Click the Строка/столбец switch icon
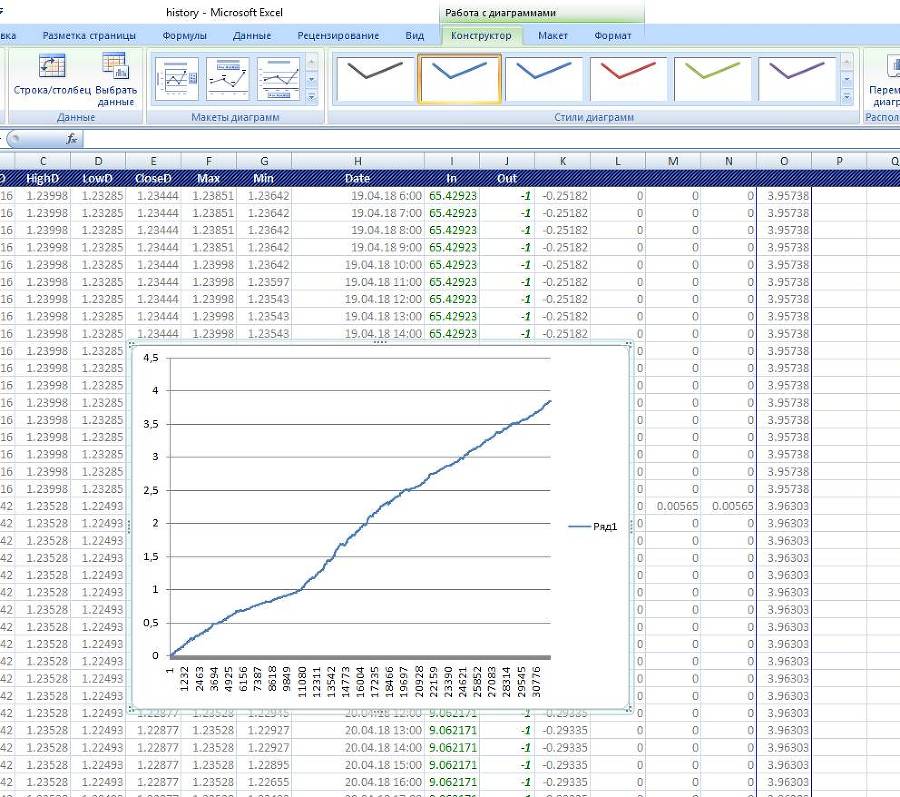 click(x=52, y=65)
